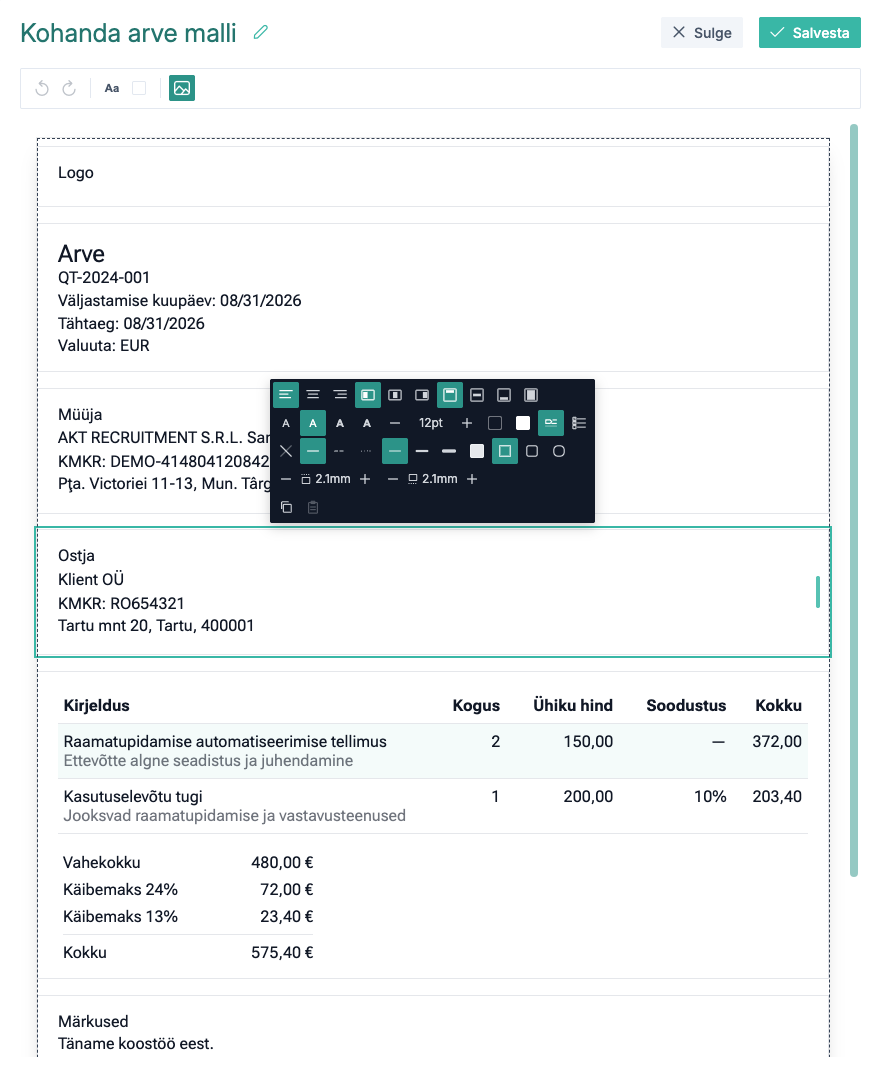Click the Käibemaks 24% line
Screen dimensions: 878x1075
point(188,890)
